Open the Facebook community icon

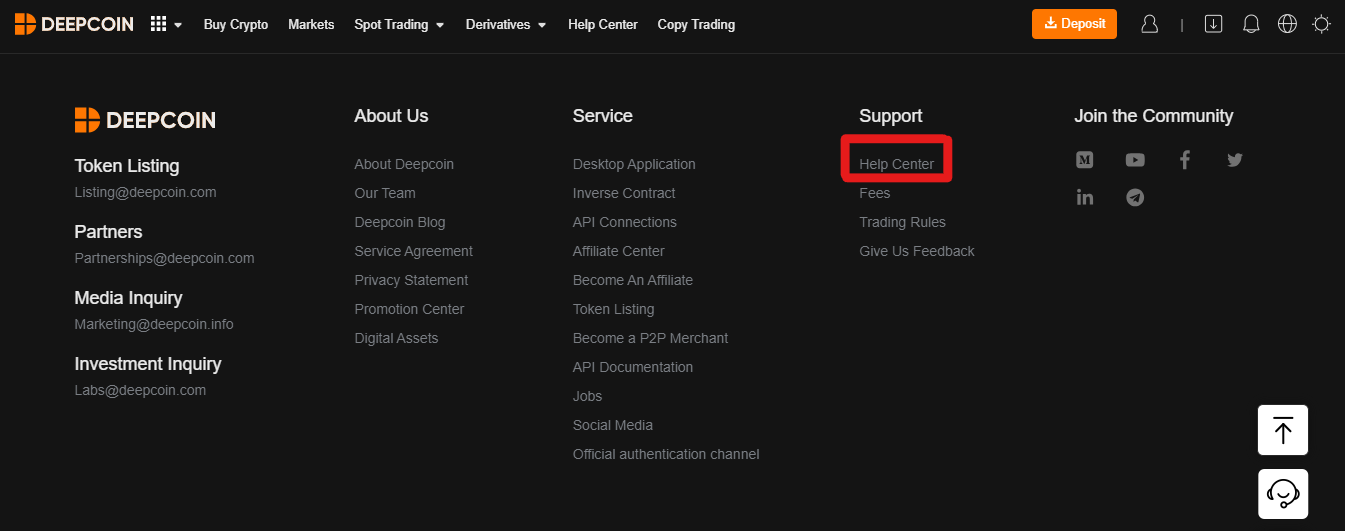coord(1184,160)
